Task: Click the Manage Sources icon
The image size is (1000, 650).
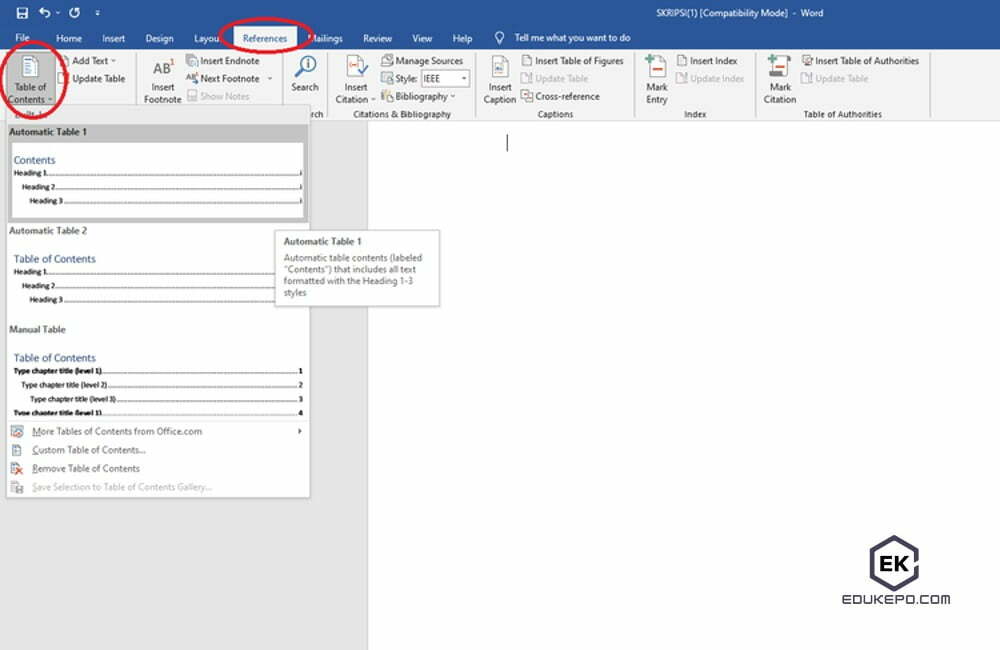Action: [x=426, y=60]
